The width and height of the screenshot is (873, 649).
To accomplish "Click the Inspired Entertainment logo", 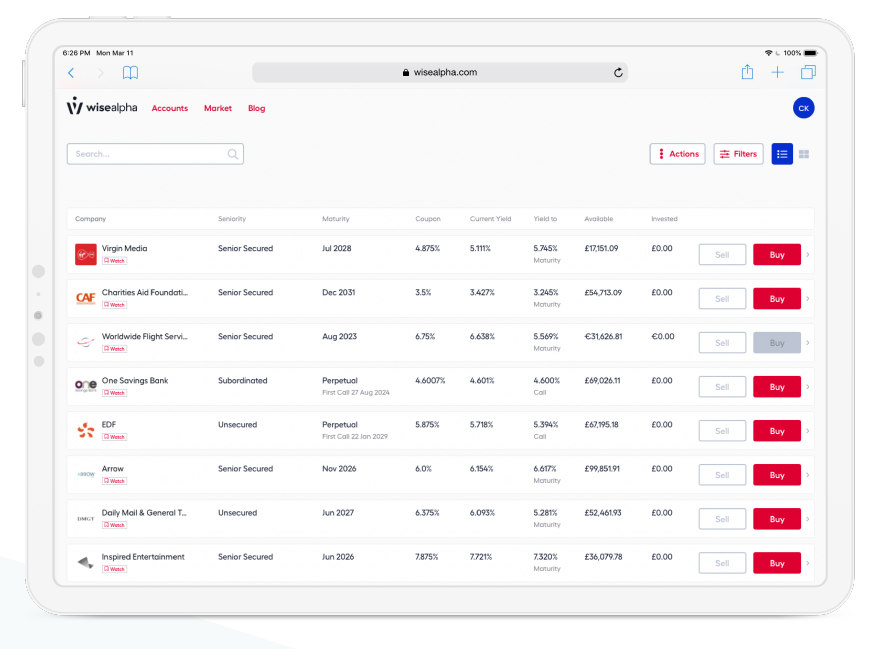I will (86, 563).
